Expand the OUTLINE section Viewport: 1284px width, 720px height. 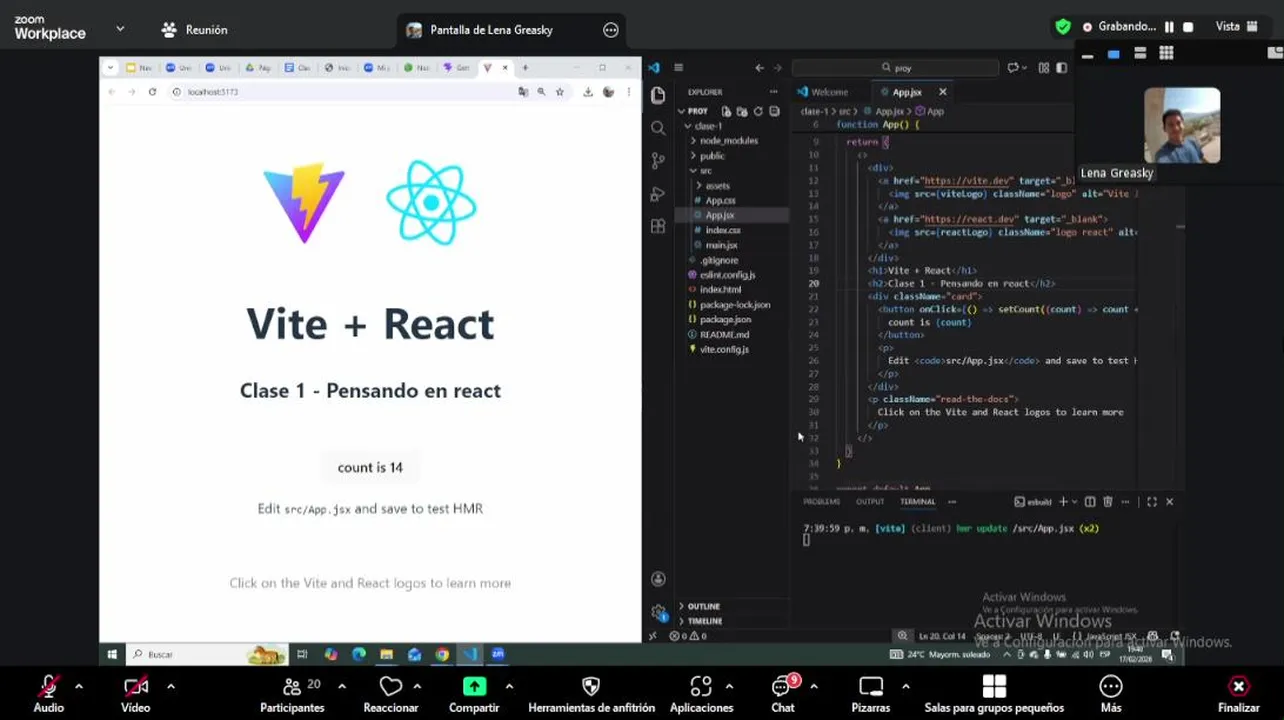coord(703,606)
